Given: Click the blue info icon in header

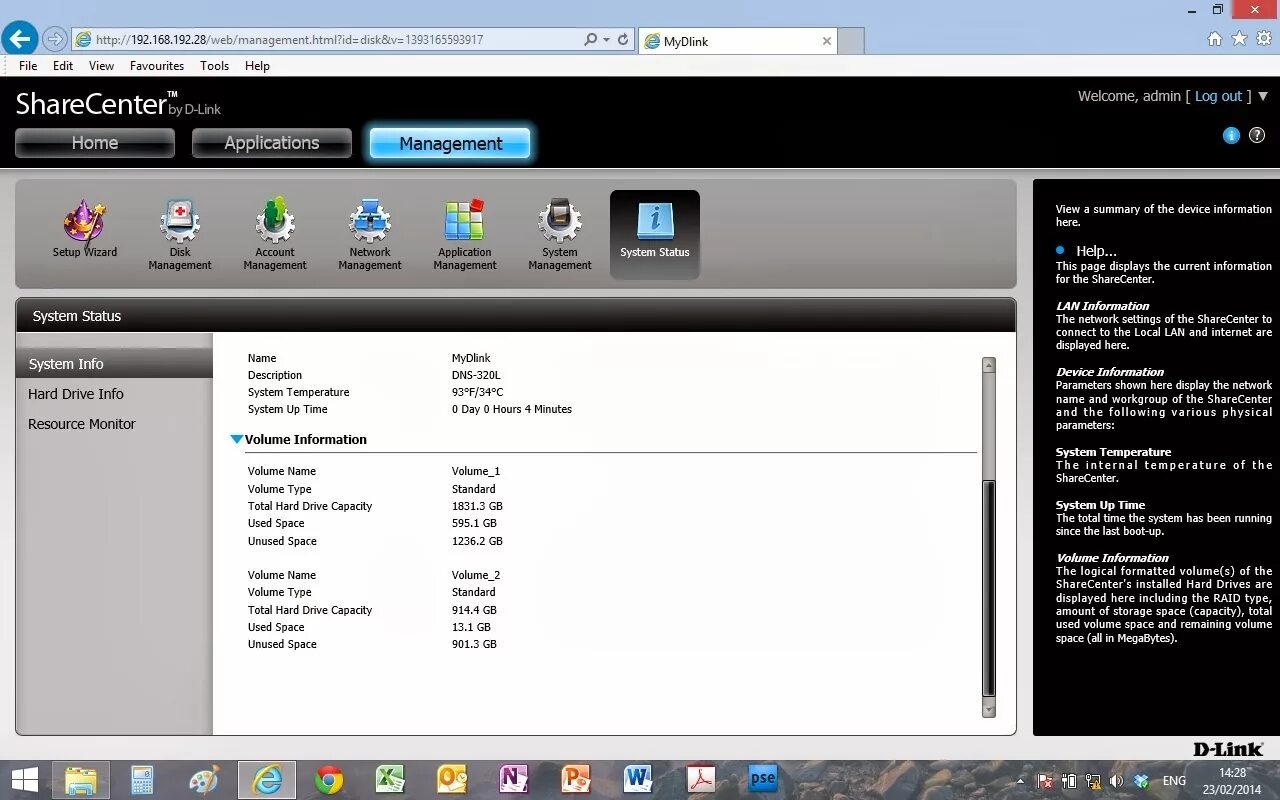Looking at the screenshot, I should [1231, 135].
